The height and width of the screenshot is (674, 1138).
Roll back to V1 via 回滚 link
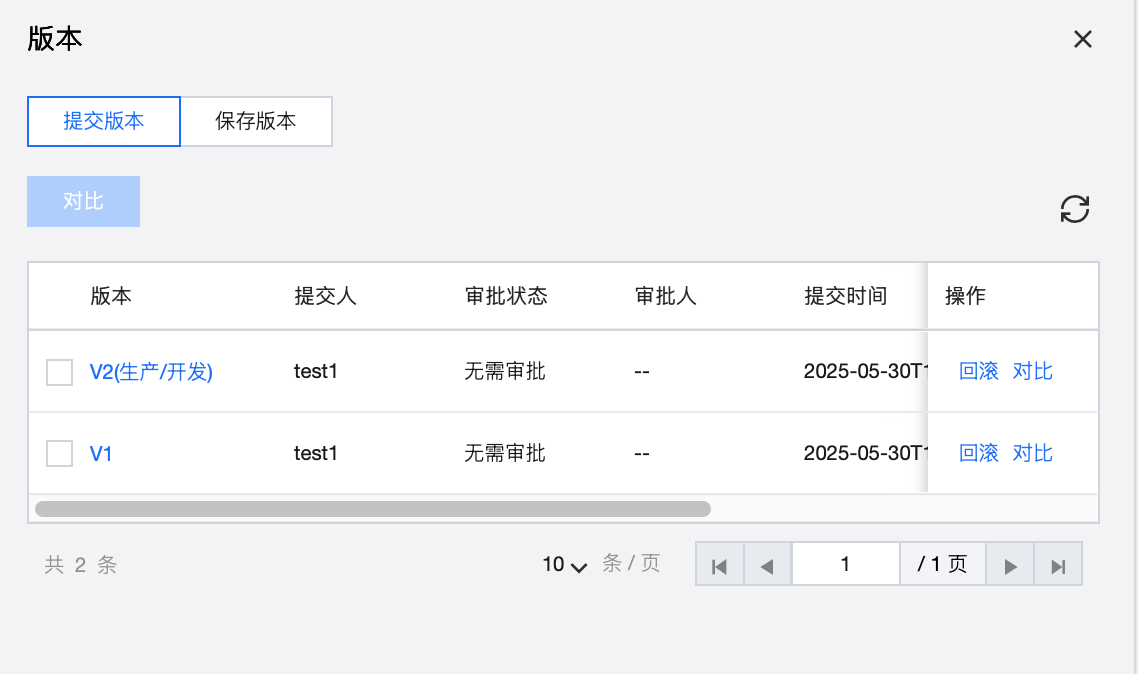979,453
